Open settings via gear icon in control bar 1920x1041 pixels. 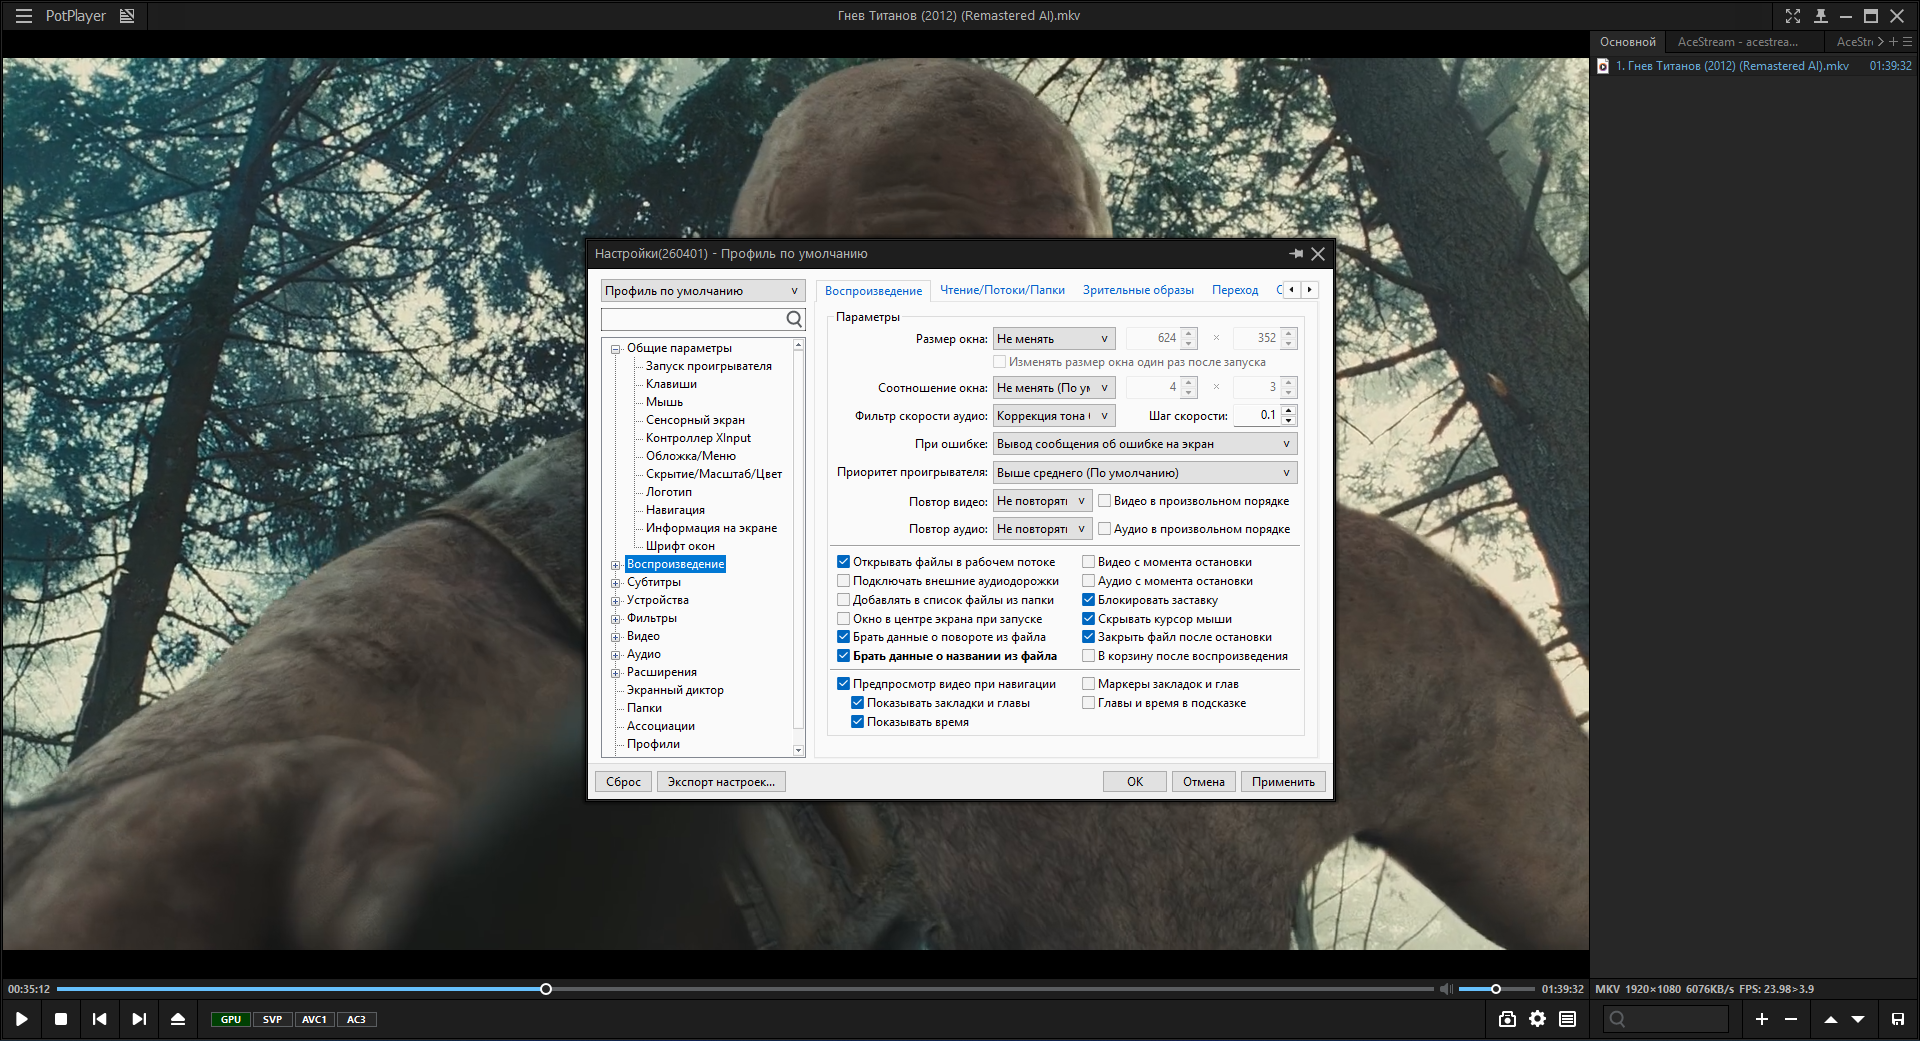pos(1537,1019)
